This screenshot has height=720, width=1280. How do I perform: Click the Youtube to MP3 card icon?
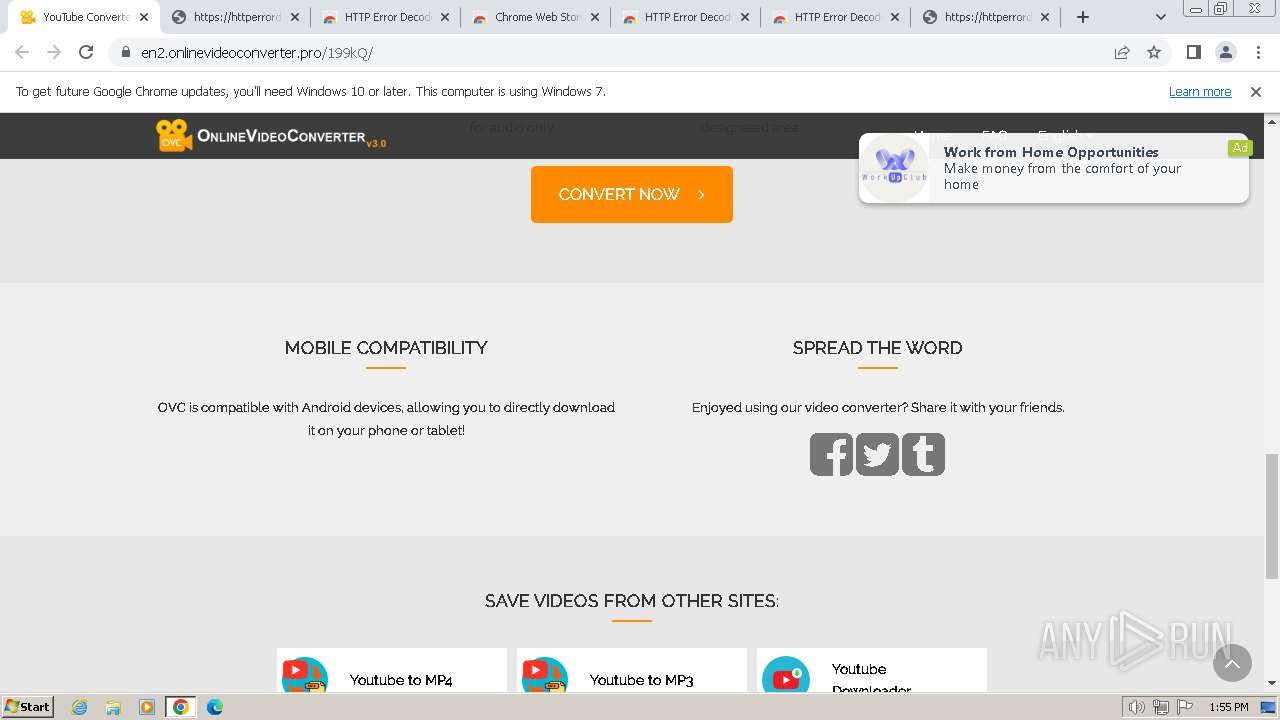click(x=545, y=676)
